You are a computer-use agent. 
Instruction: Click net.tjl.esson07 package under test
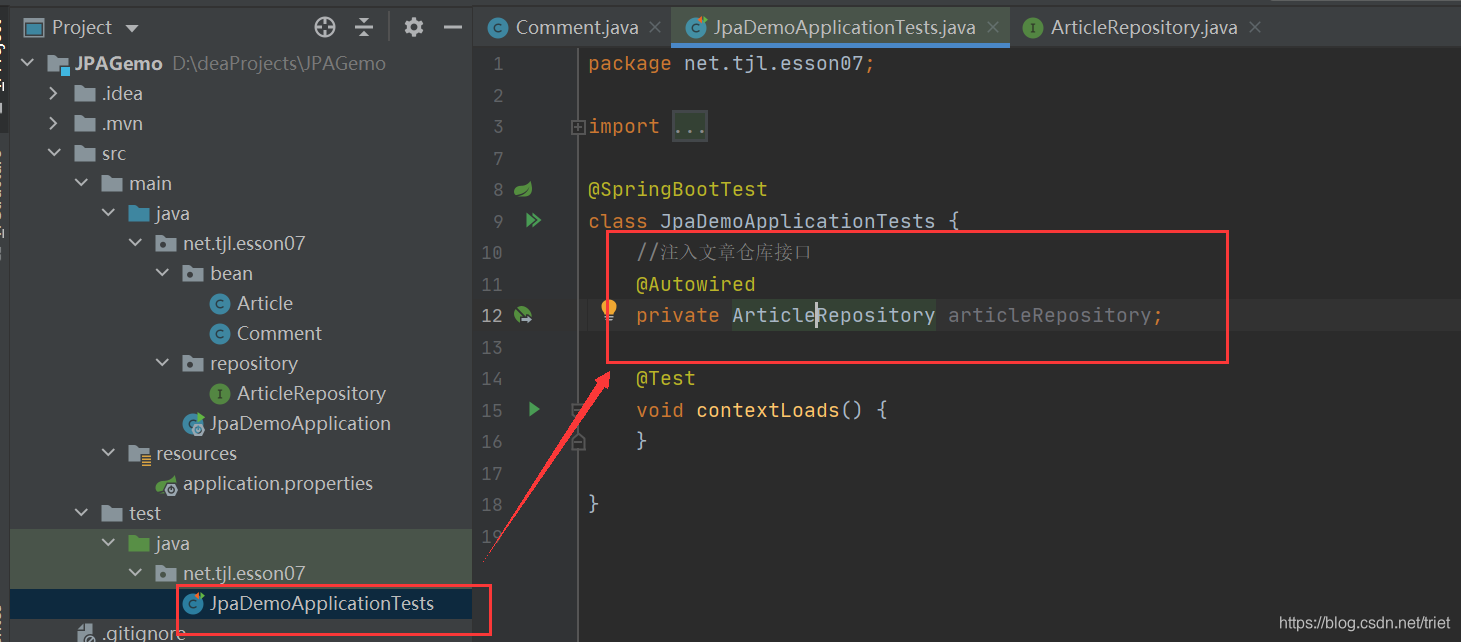pos(230,573)
